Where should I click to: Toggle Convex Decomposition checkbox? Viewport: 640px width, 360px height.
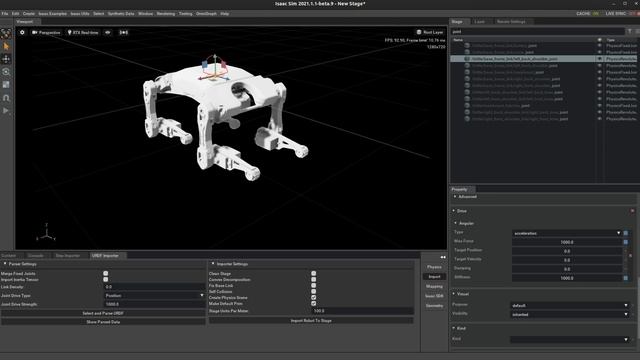point(313,280)
